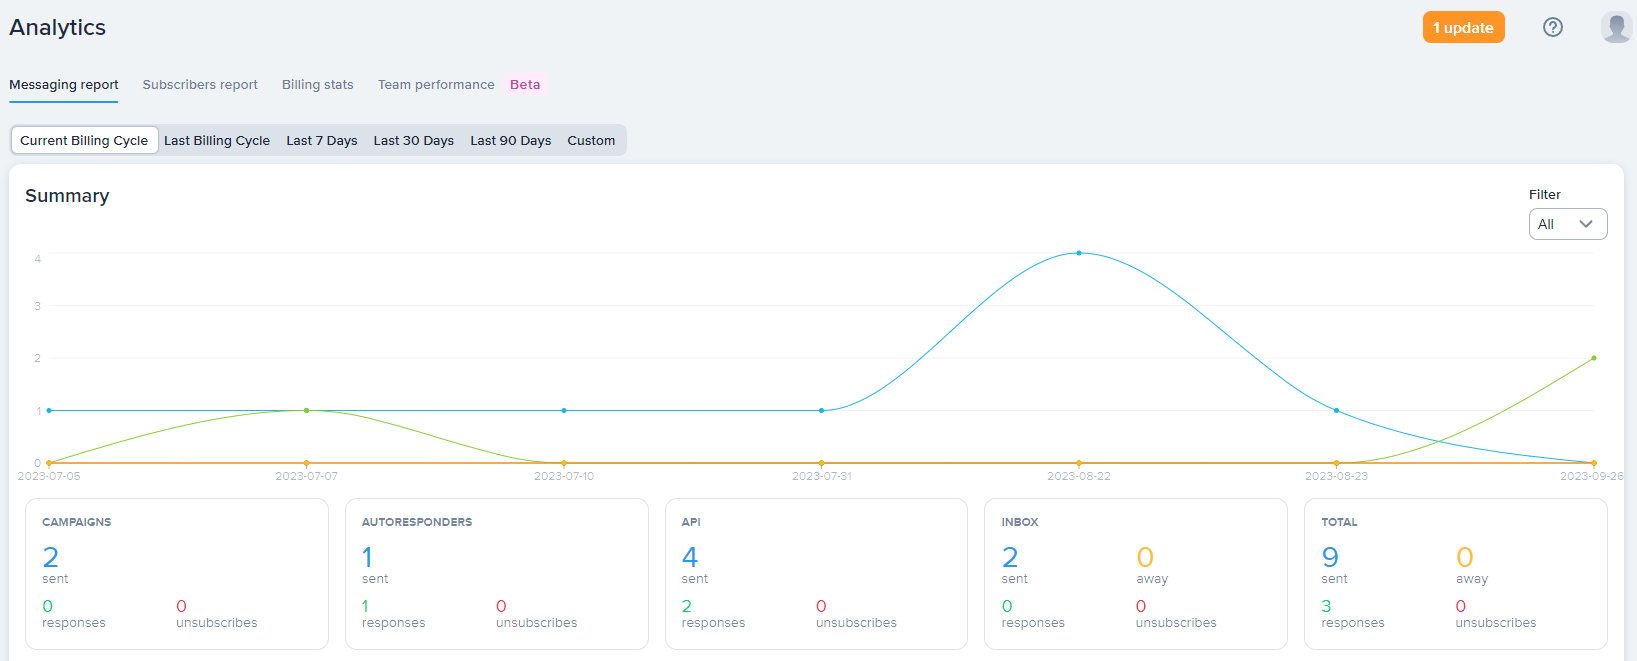Open the user profile avatar
This screenshot has height=661, width=1637.
click(x=1616, y=27)
